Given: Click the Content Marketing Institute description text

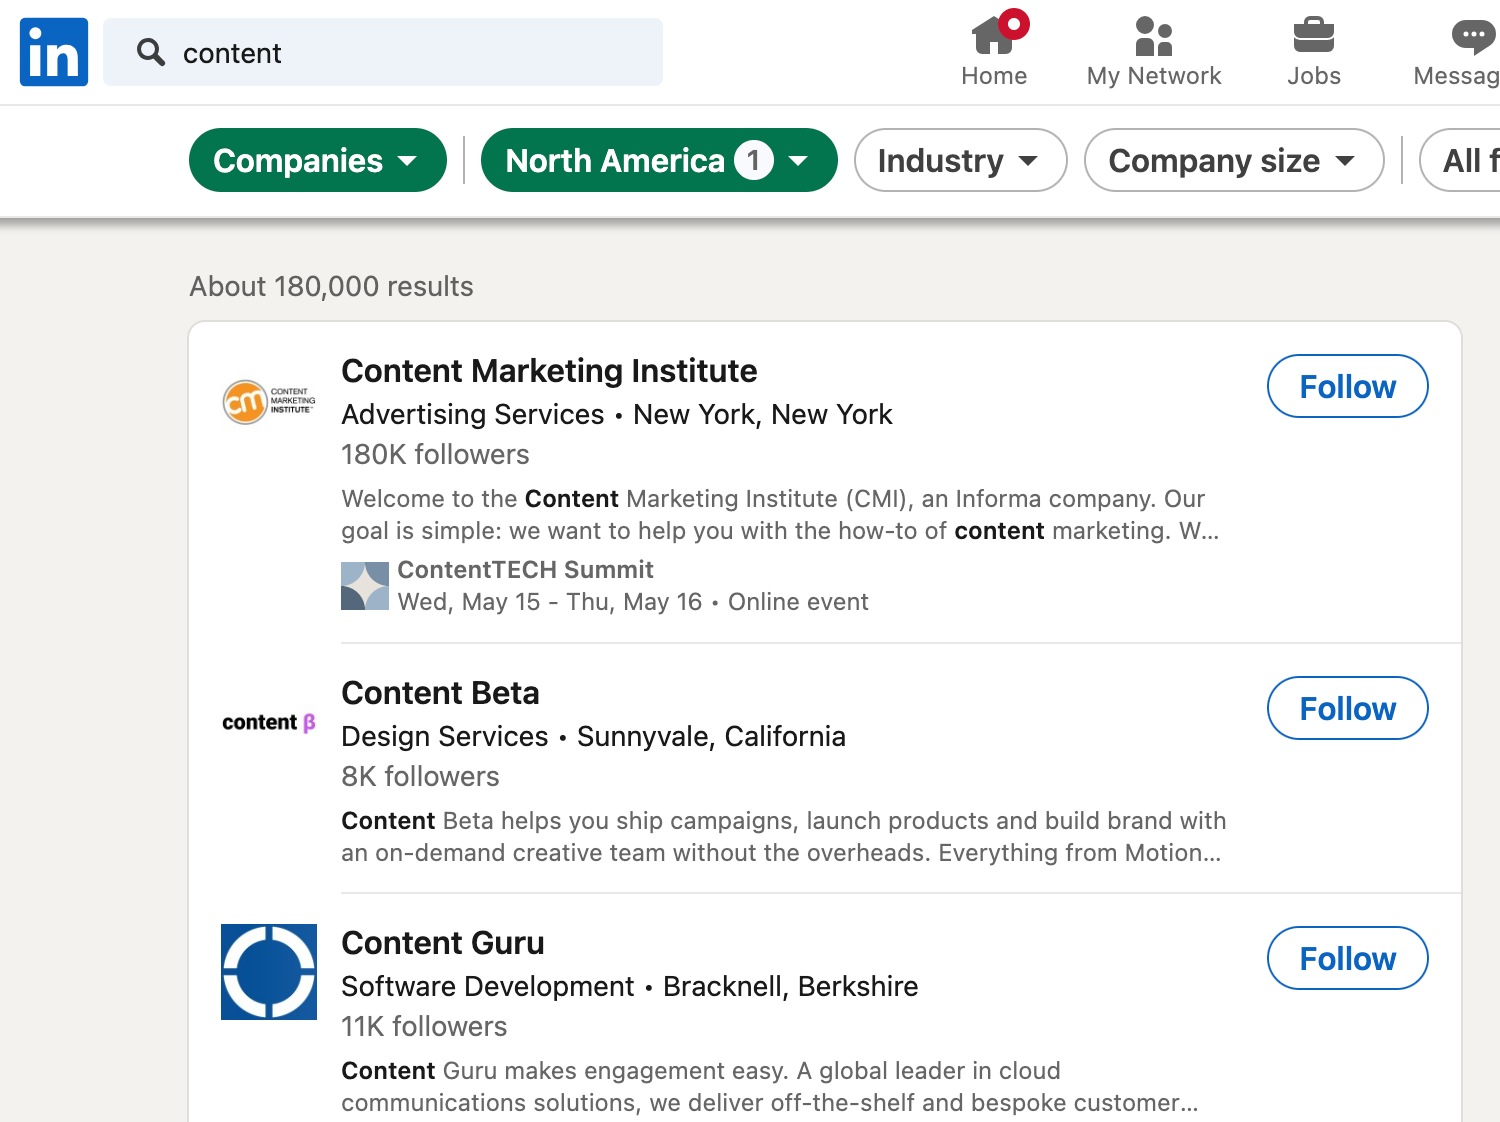Looking at the screenshot, I should pos(780,515).
